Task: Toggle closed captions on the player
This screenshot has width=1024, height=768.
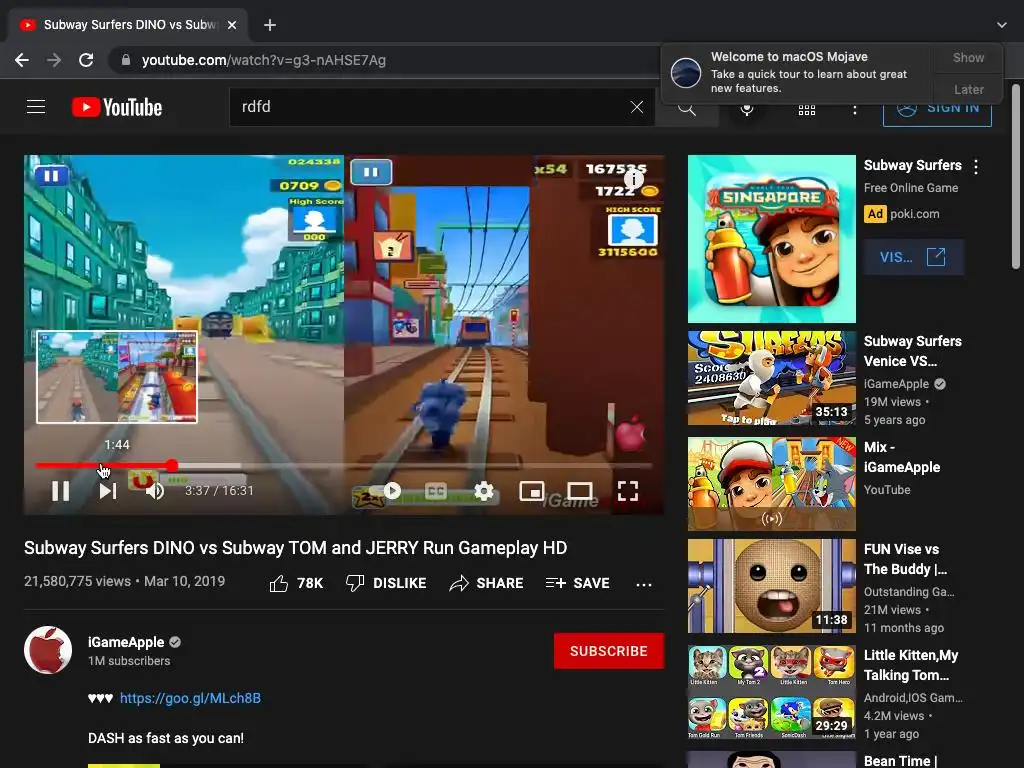Action: click(x=436, y=490)
